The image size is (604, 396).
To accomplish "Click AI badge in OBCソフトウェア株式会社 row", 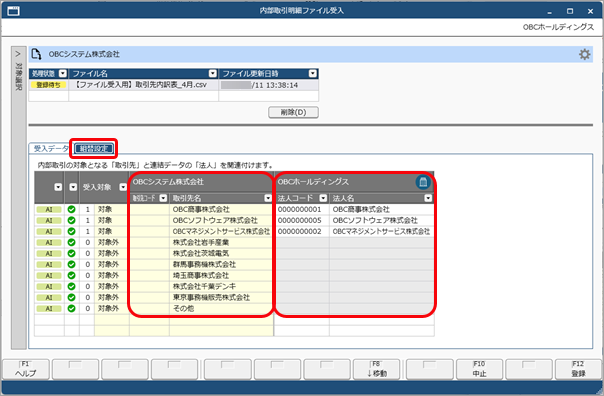I will point(49,221).
